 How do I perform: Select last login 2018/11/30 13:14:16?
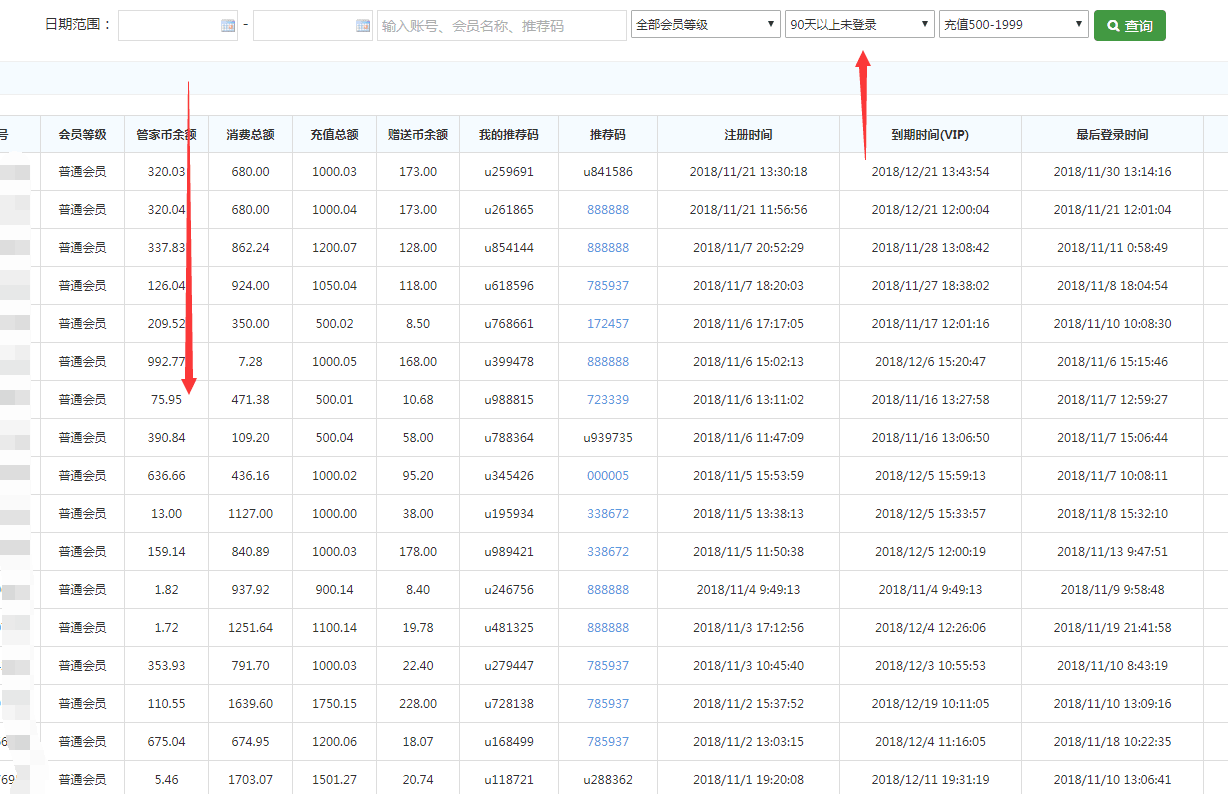tap(1112, 172)
